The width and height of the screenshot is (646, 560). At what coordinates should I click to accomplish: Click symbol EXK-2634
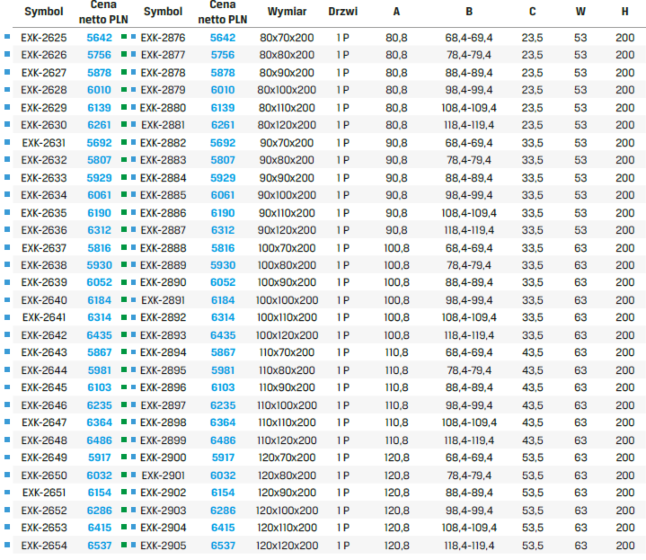tap(44, 195)
